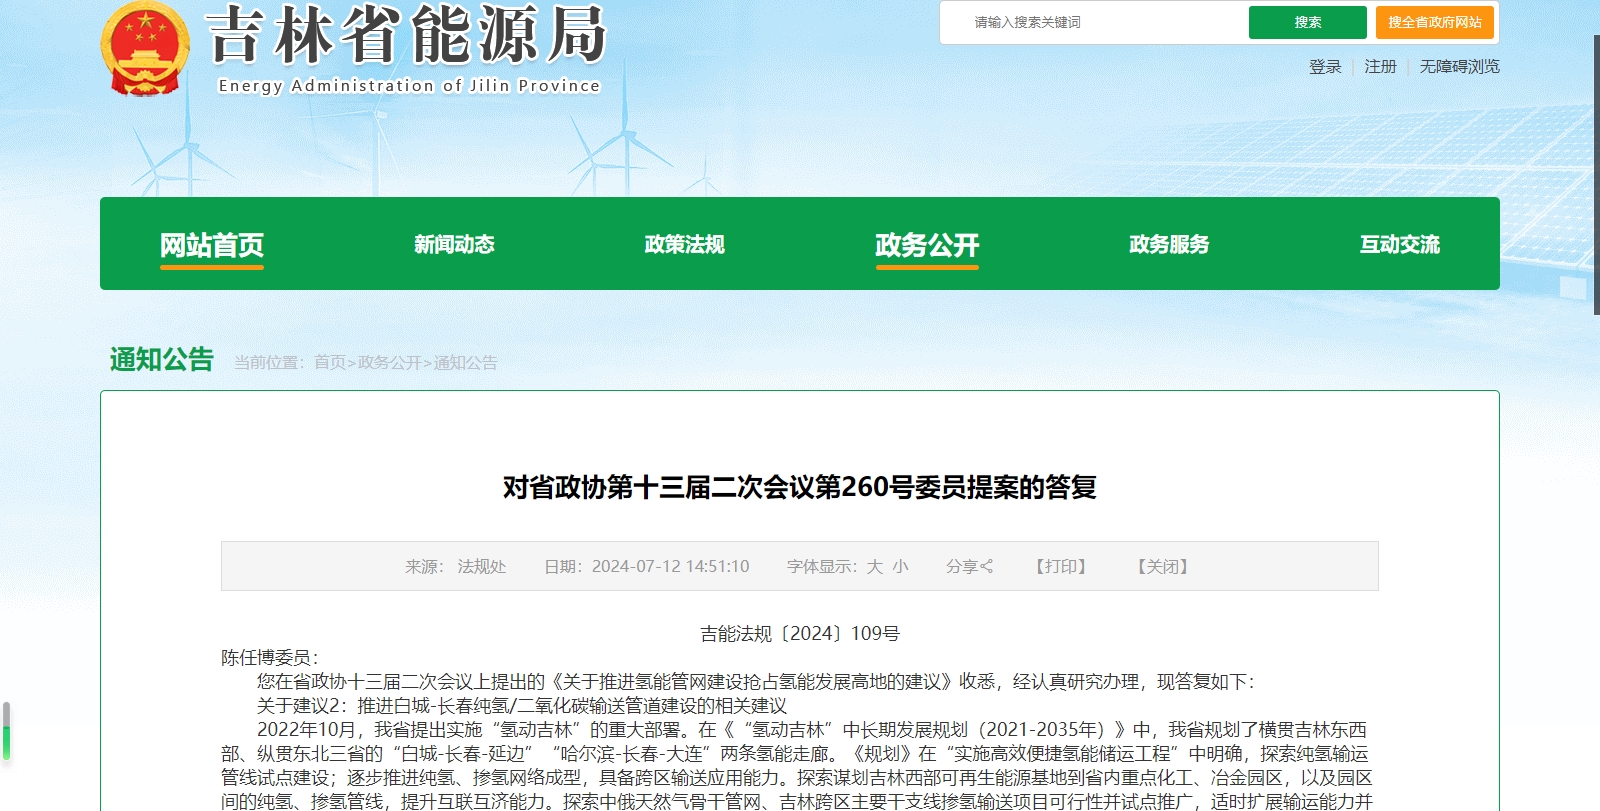This screenshot has height=811, width=1600.
Task: Go to 网站首页 in navigation bar
Action: click(x=212, y=245)
